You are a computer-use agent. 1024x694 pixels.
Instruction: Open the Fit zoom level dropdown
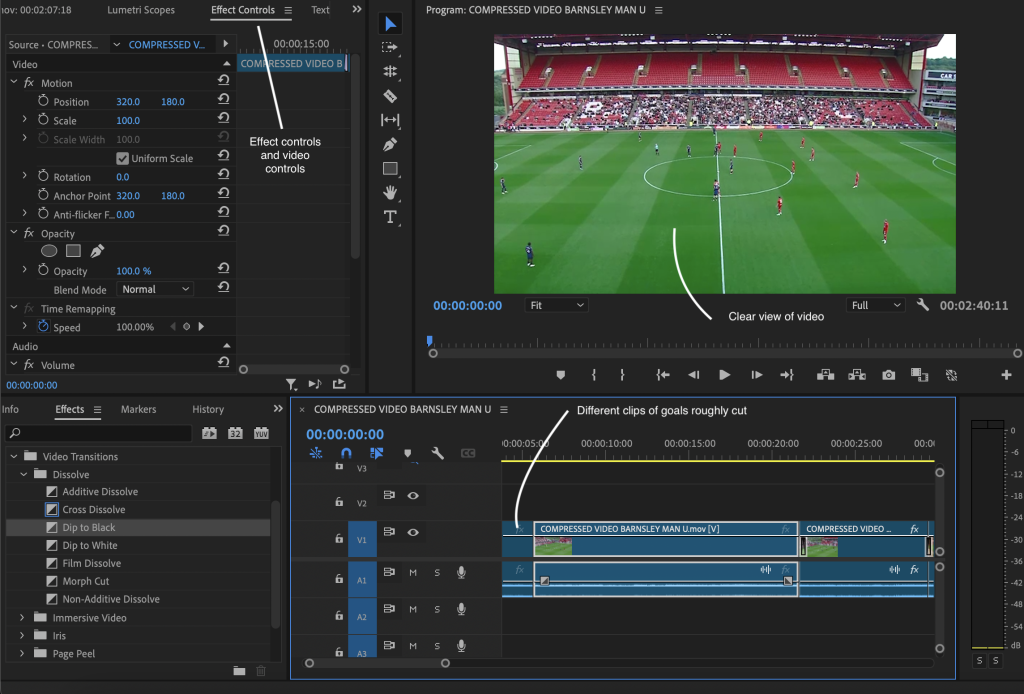(x=557, y=305)
